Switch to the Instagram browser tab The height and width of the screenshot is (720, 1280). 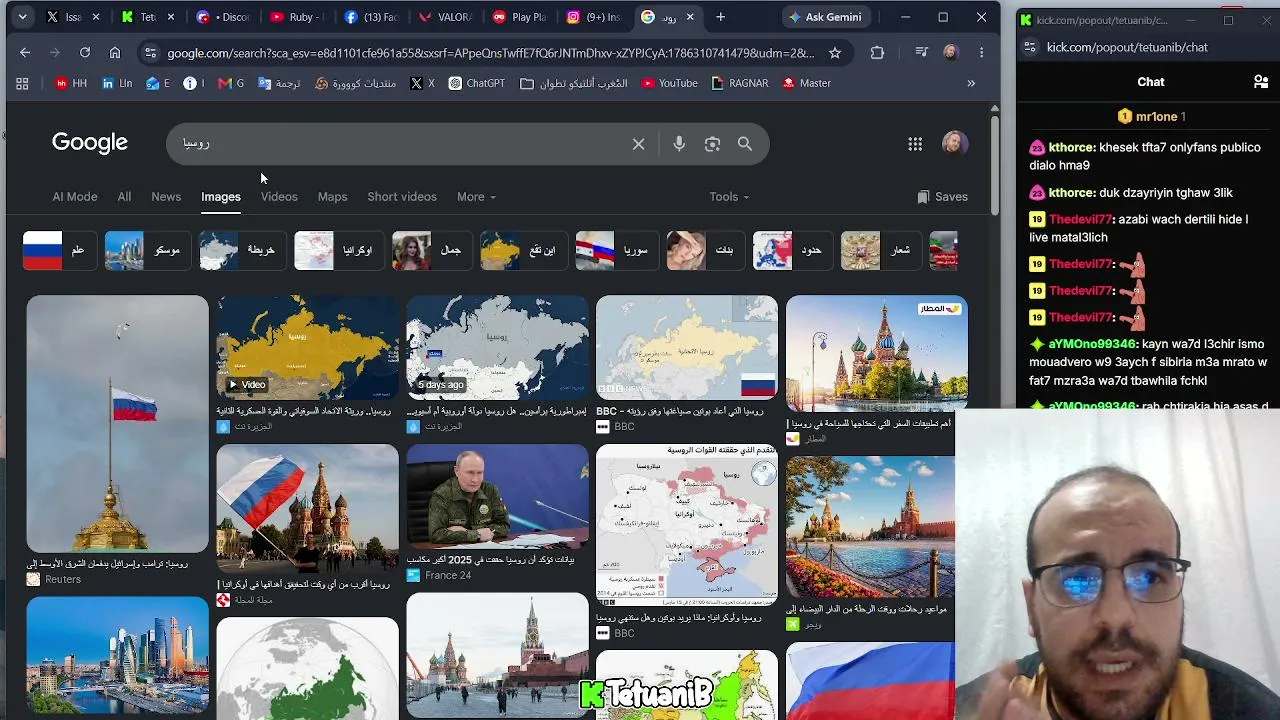tap(593, 17)
